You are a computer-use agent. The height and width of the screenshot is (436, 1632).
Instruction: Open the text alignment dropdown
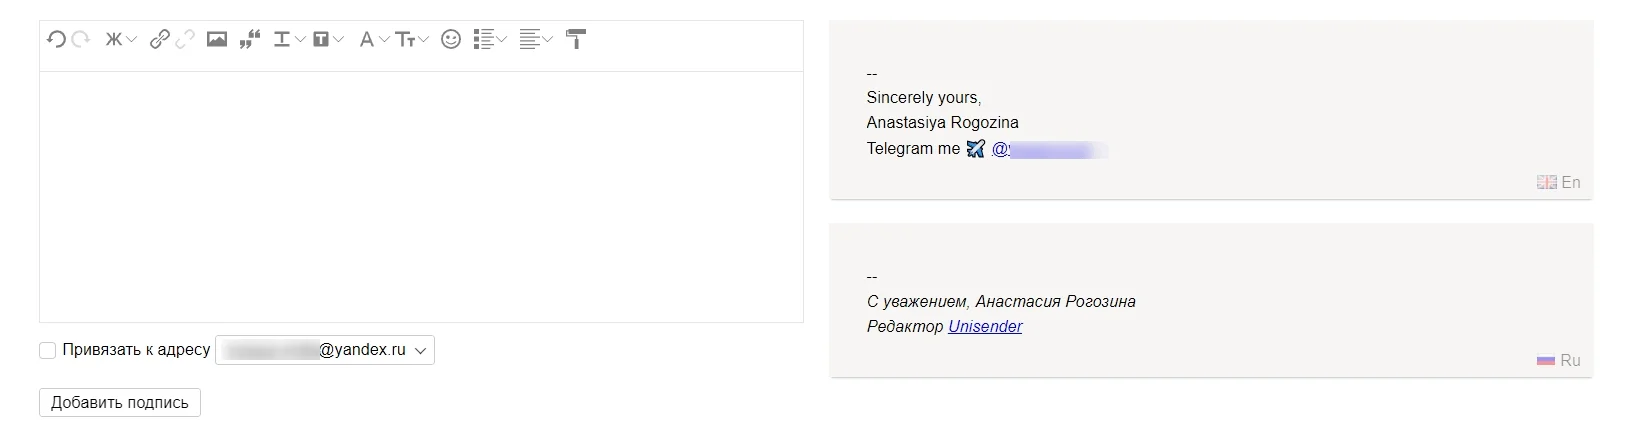[x=535, y=40]
